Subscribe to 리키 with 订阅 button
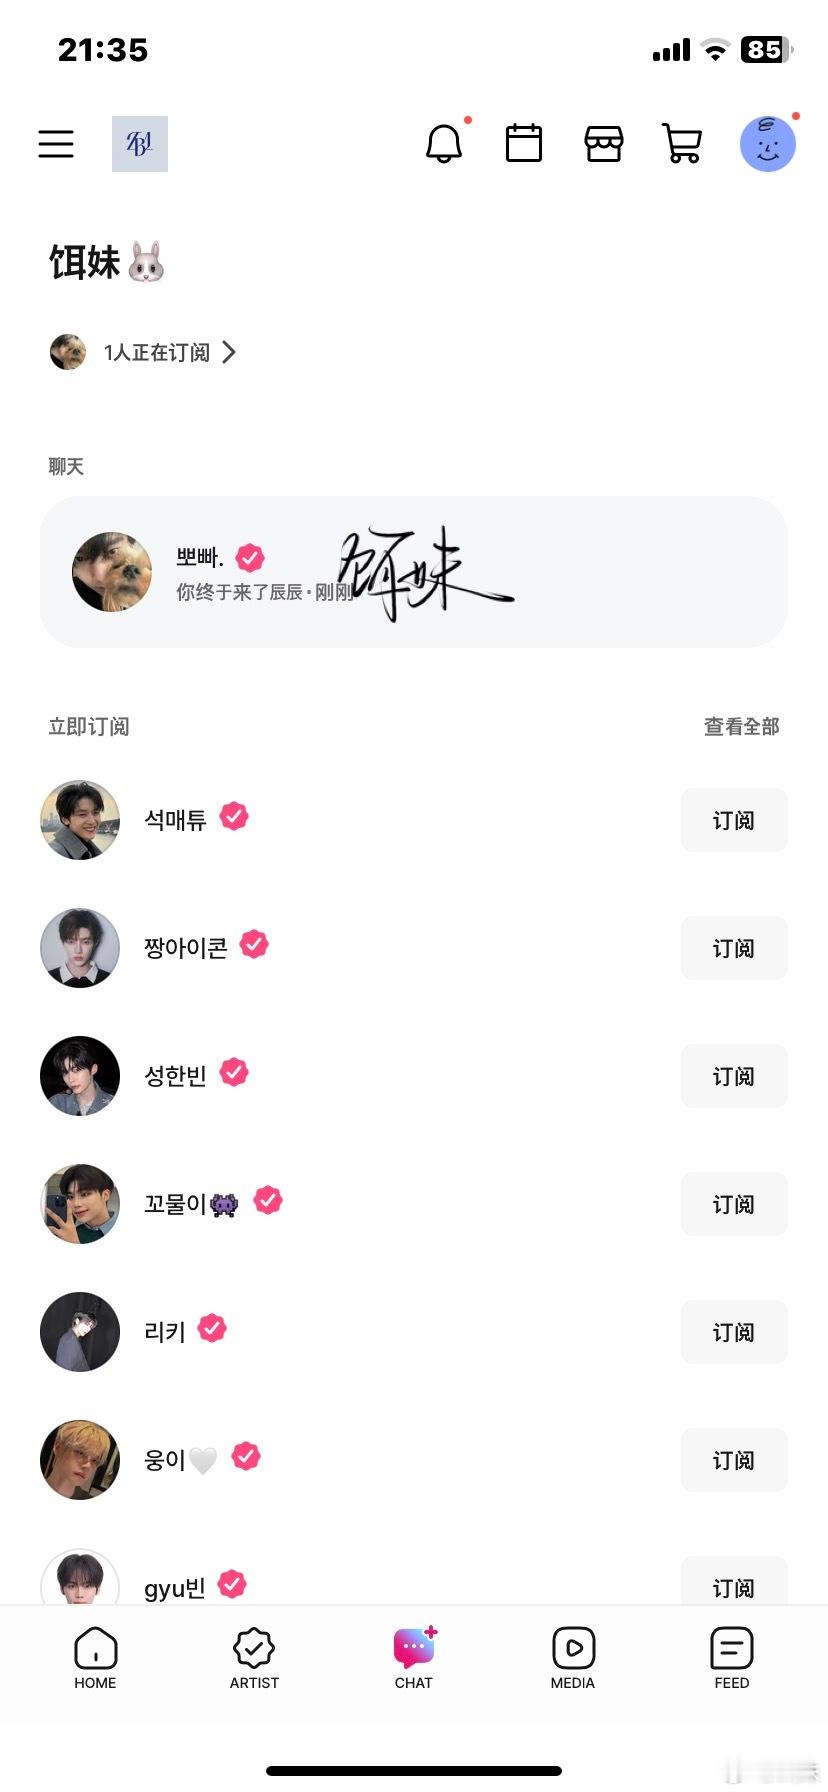The height and width of the screenshot is (1792, 828). click(734, 1332)
